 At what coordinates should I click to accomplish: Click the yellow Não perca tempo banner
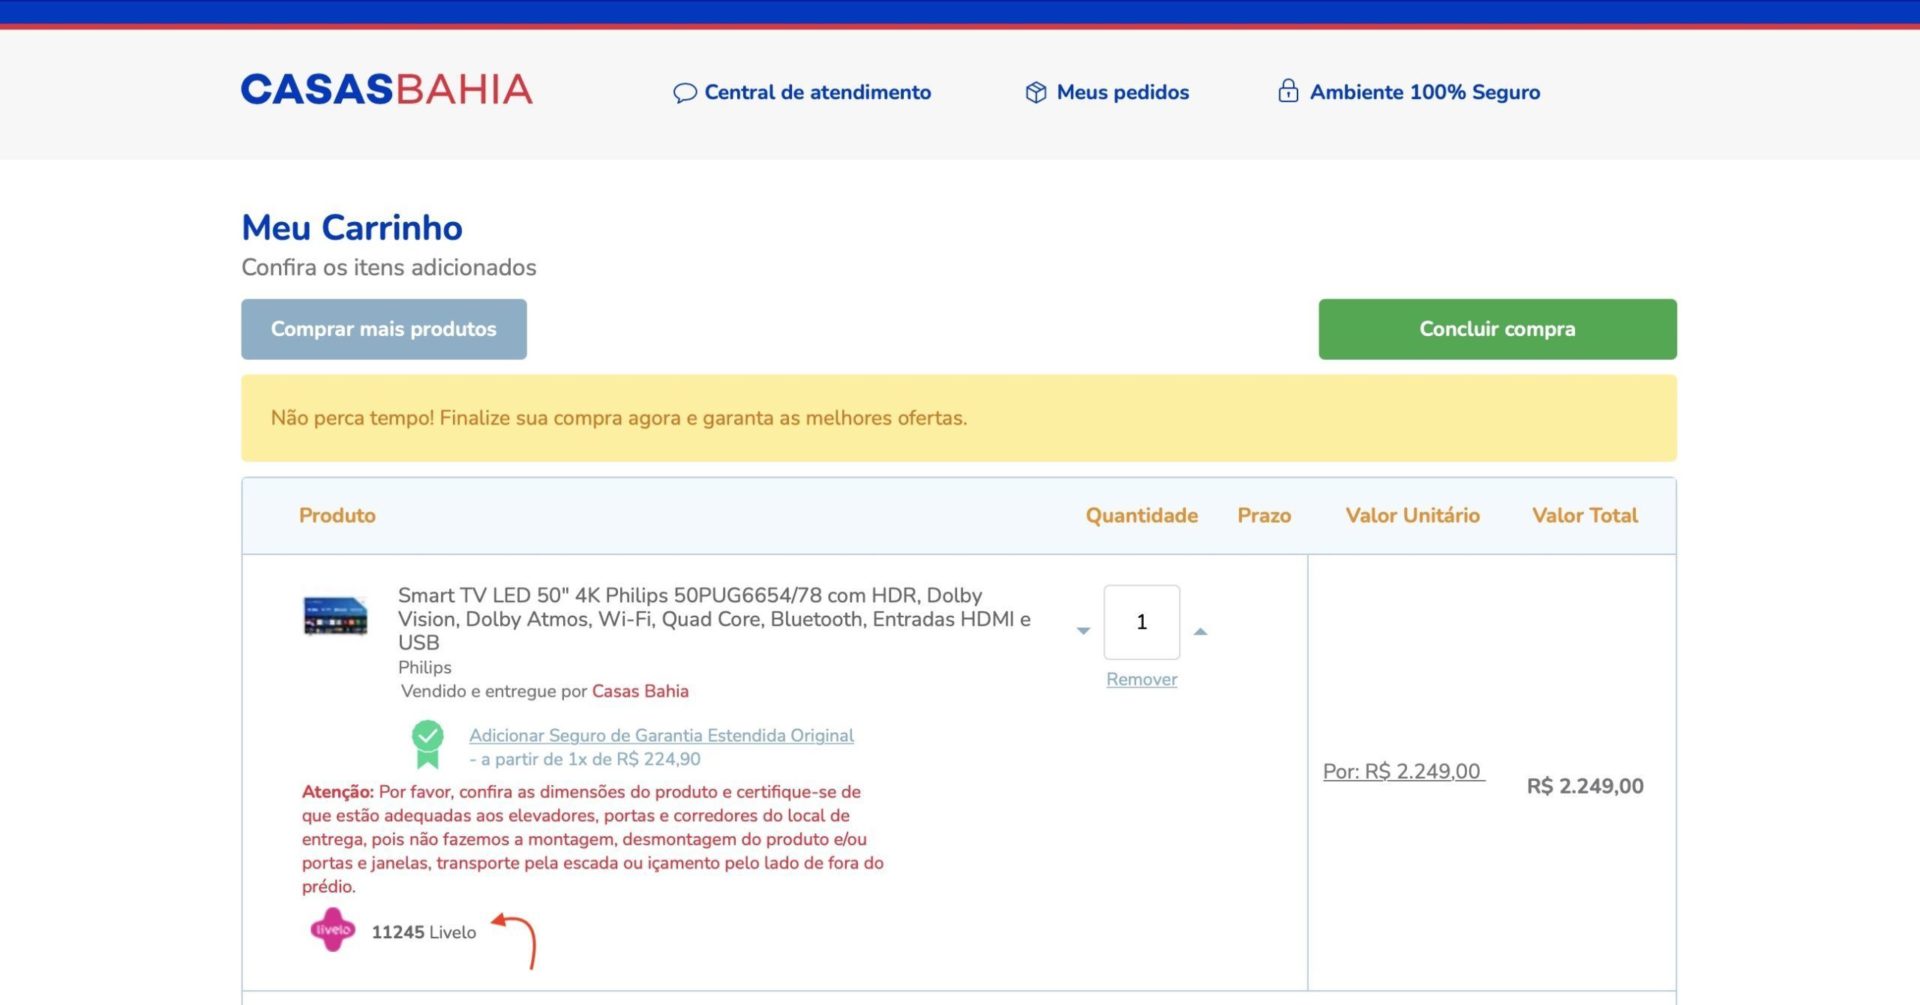[x=959, y=418]
